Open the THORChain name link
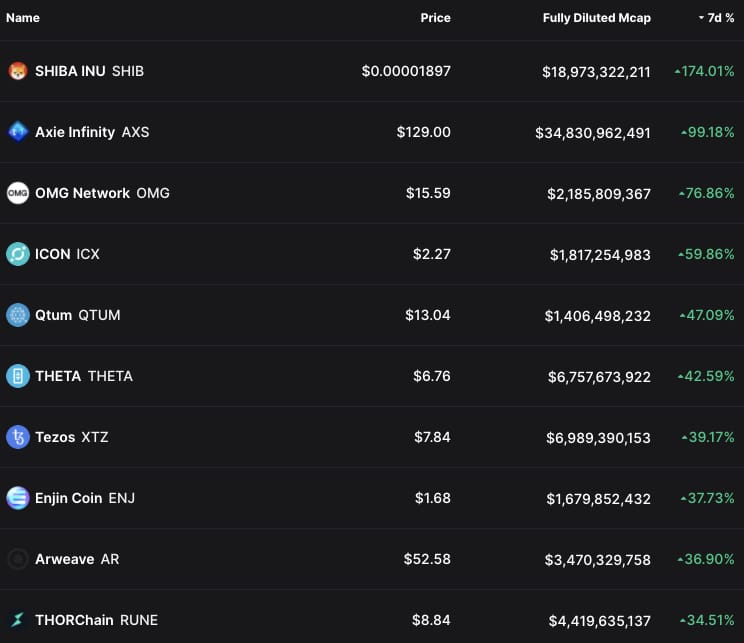Screen dimensions: 744x643 (x=75, y=620)
